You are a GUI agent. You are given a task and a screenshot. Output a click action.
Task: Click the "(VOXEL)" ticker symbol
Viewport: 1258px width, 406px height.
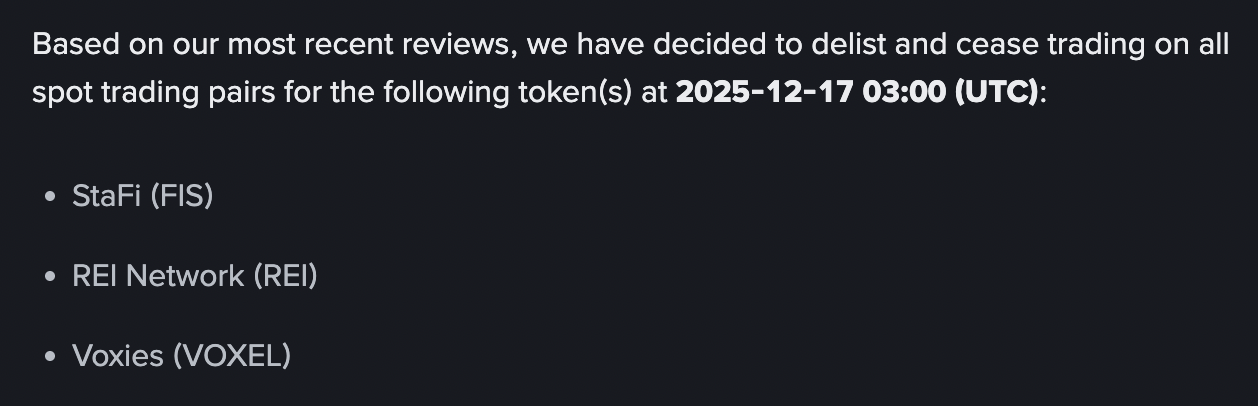[231, 355]
